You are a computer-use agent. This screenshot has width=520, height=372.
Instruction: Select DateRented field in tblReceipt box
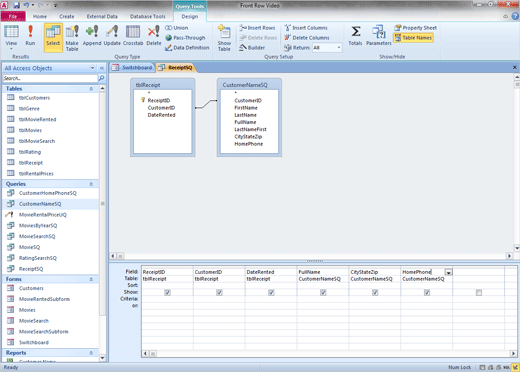click(x=162, y=115)
